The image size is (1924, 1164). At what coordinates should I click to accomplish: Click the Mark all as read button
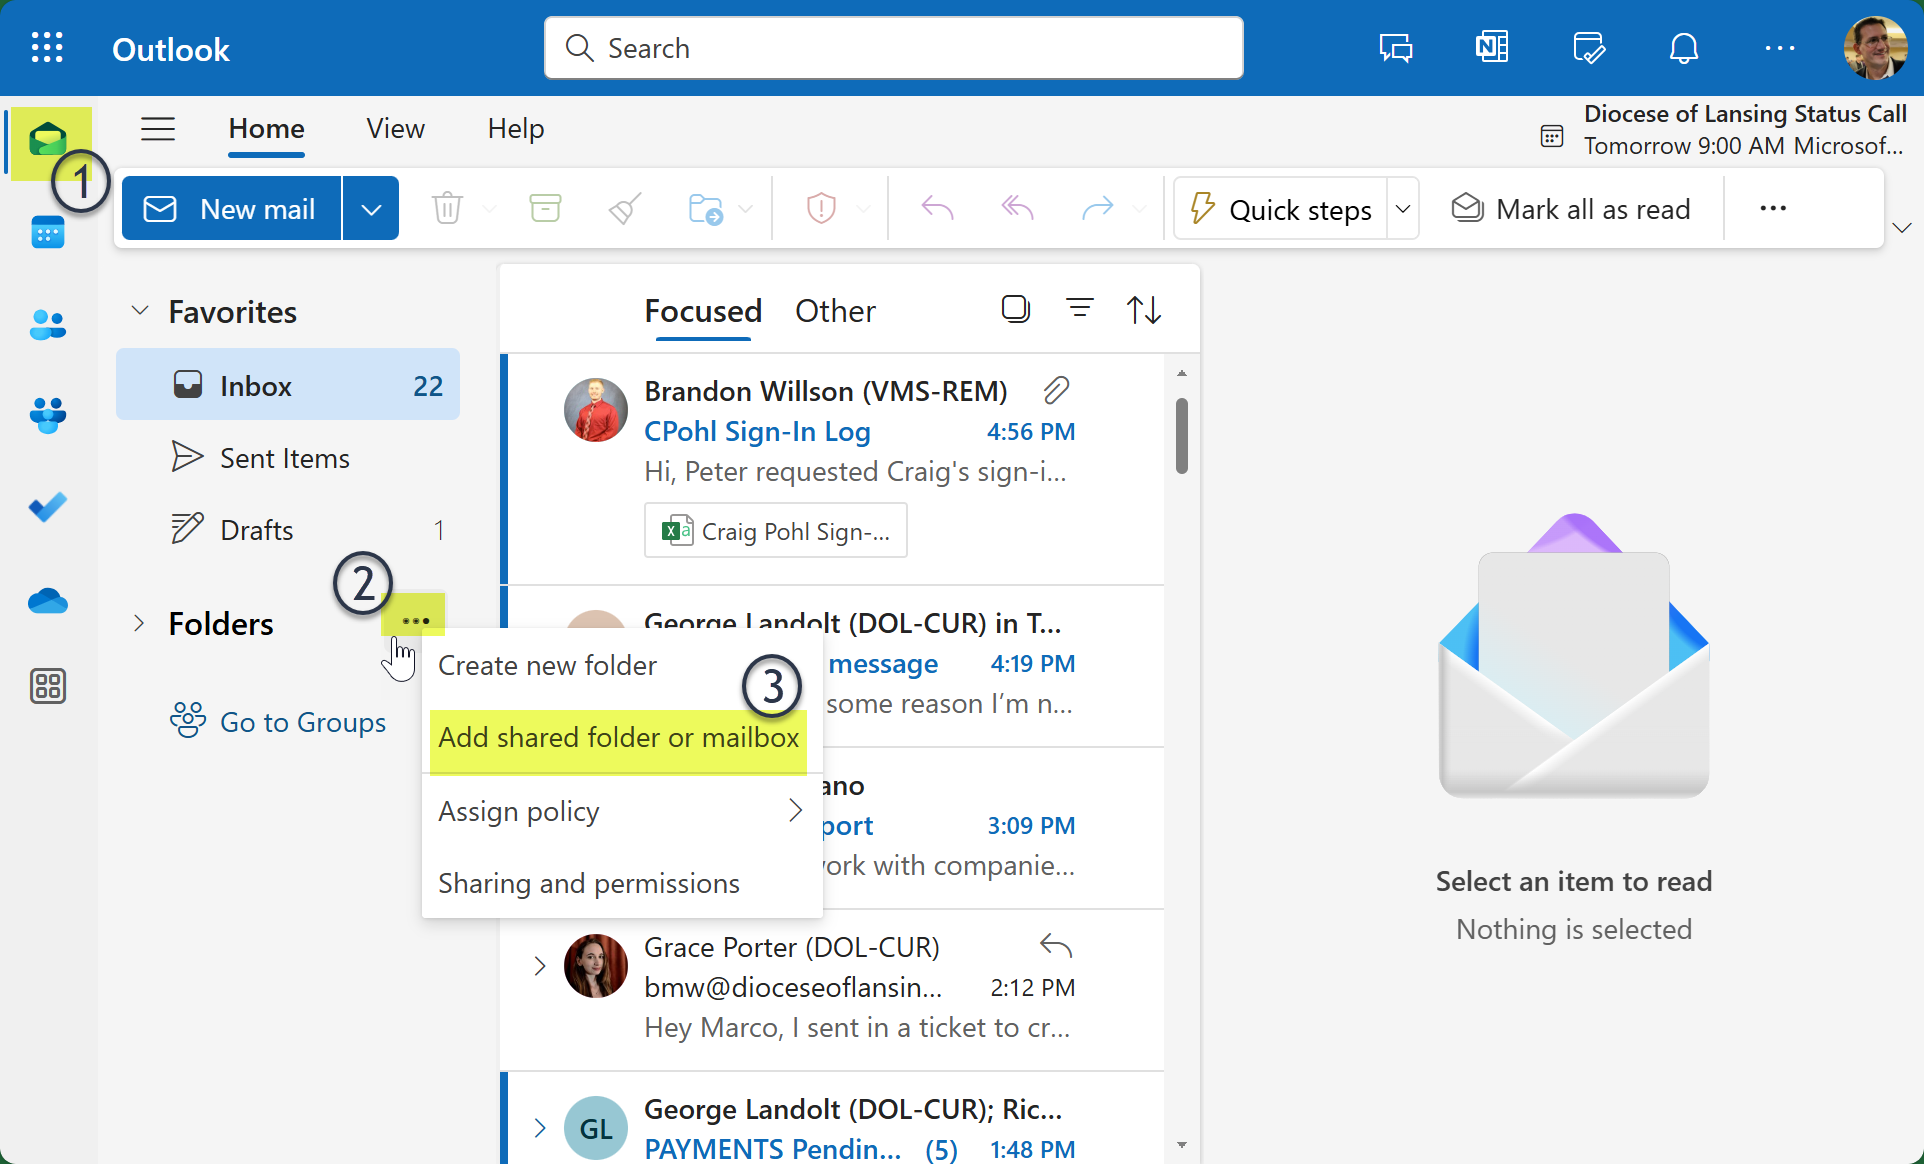1570,209
